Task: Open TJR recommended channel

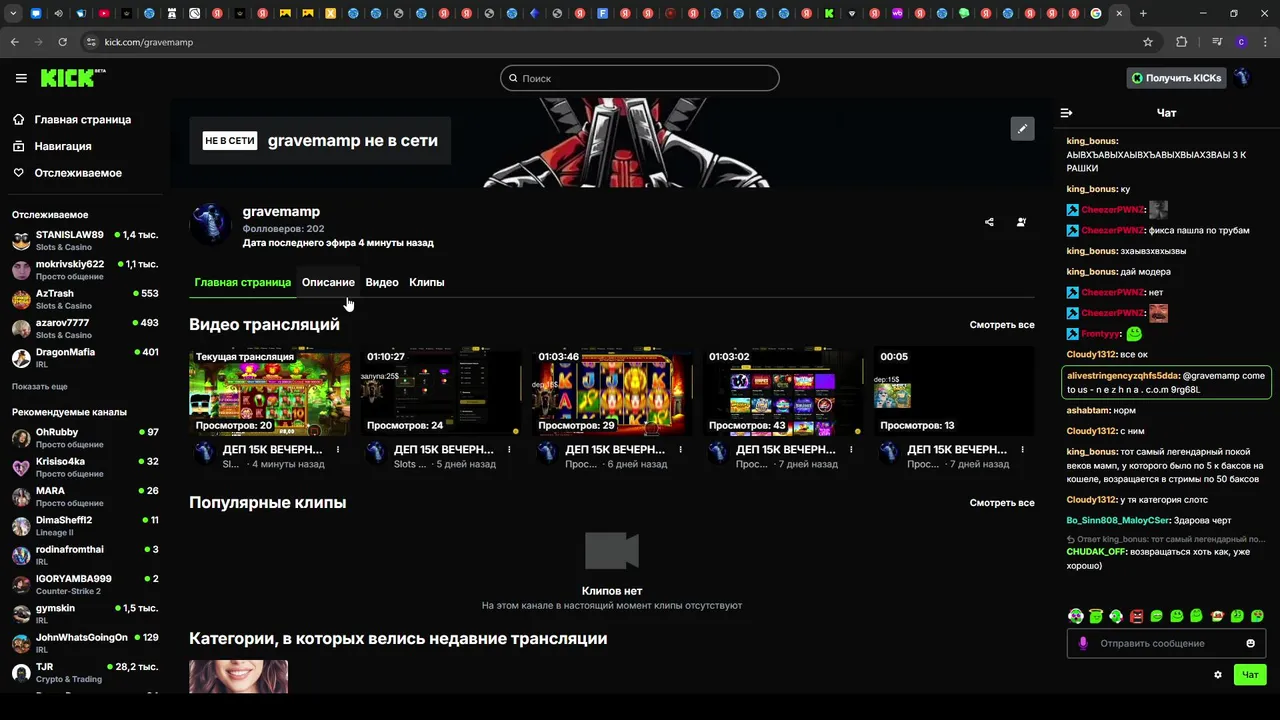Action: tap(85, 672)
